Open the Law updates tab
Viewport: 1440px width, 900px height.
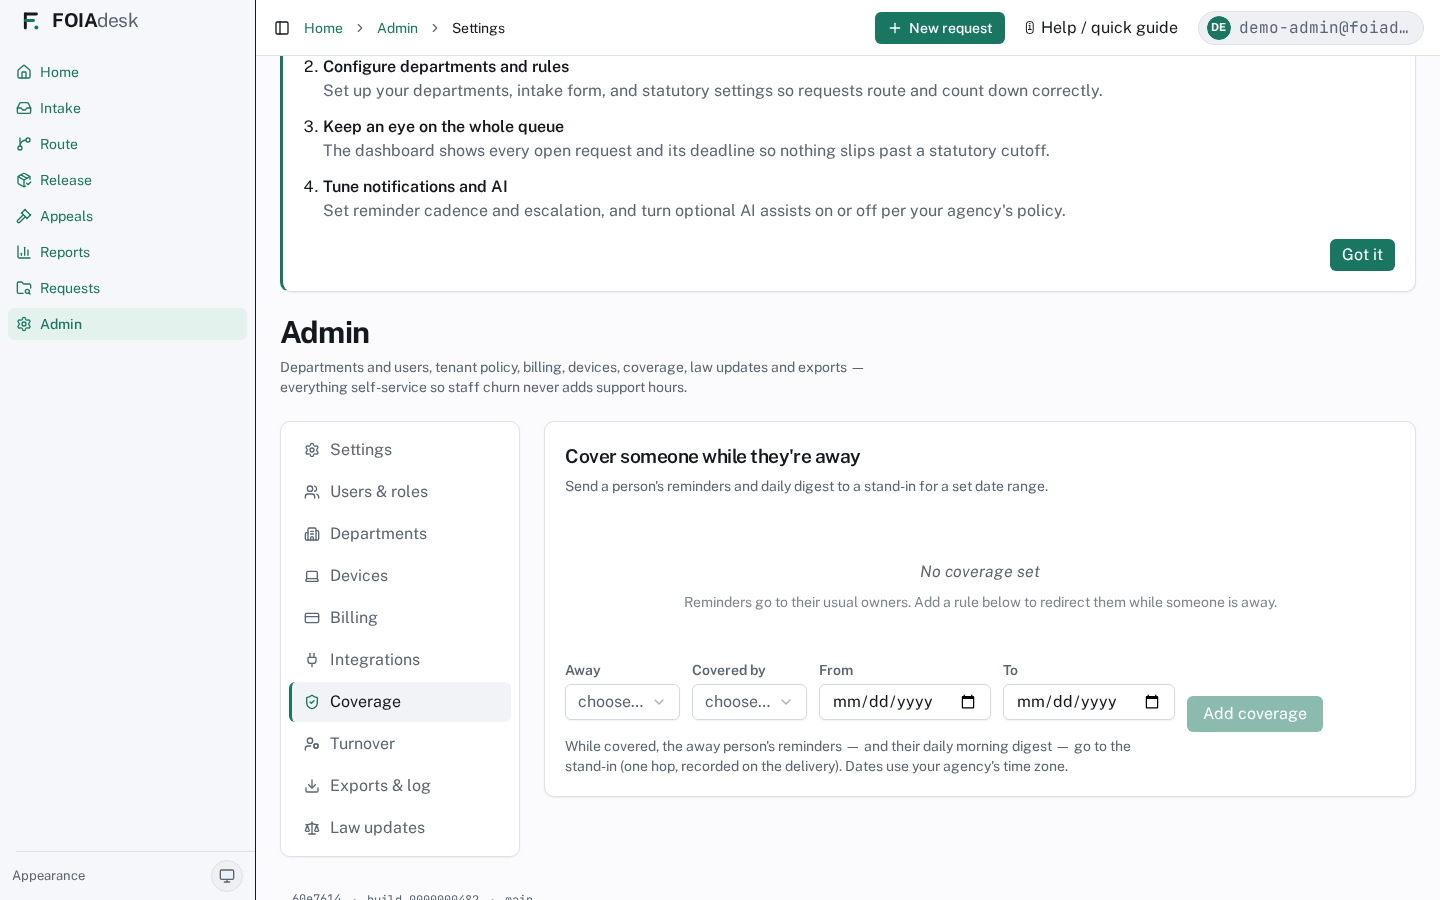point(400,828)
